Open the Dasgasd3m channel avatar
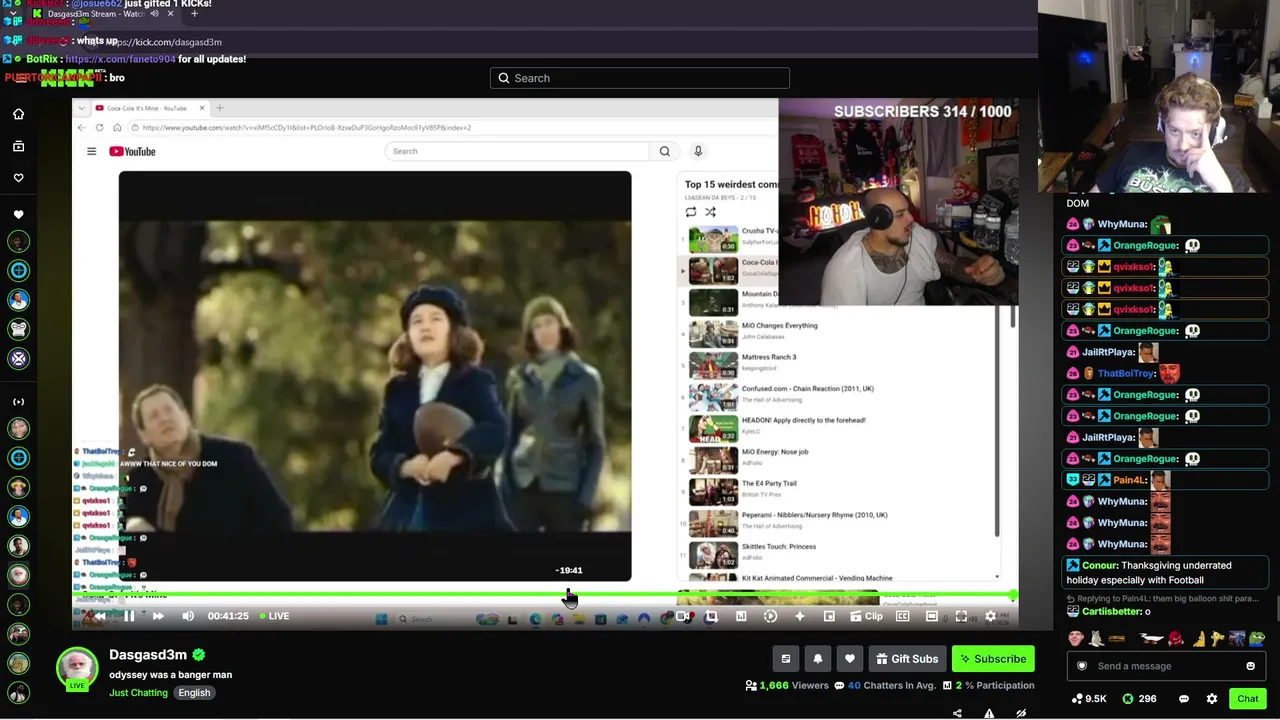 [x=77, y=670]
